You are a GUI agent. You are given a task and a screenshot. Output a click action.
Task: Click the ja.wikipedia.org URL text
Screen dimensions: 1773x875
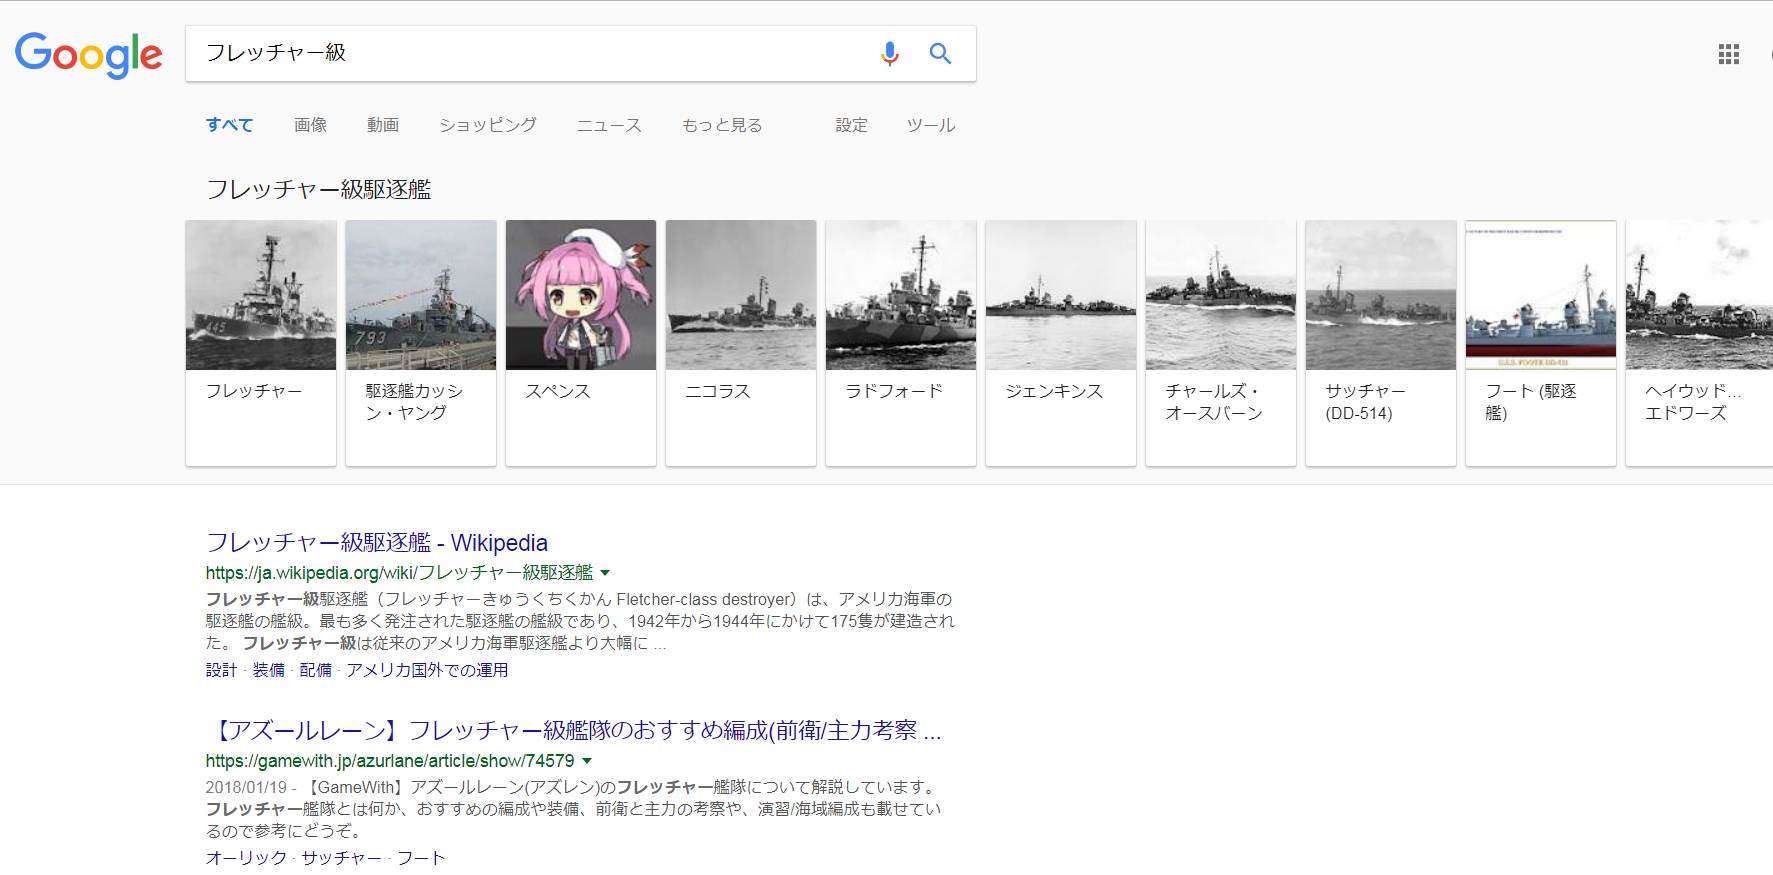point(399,573)
